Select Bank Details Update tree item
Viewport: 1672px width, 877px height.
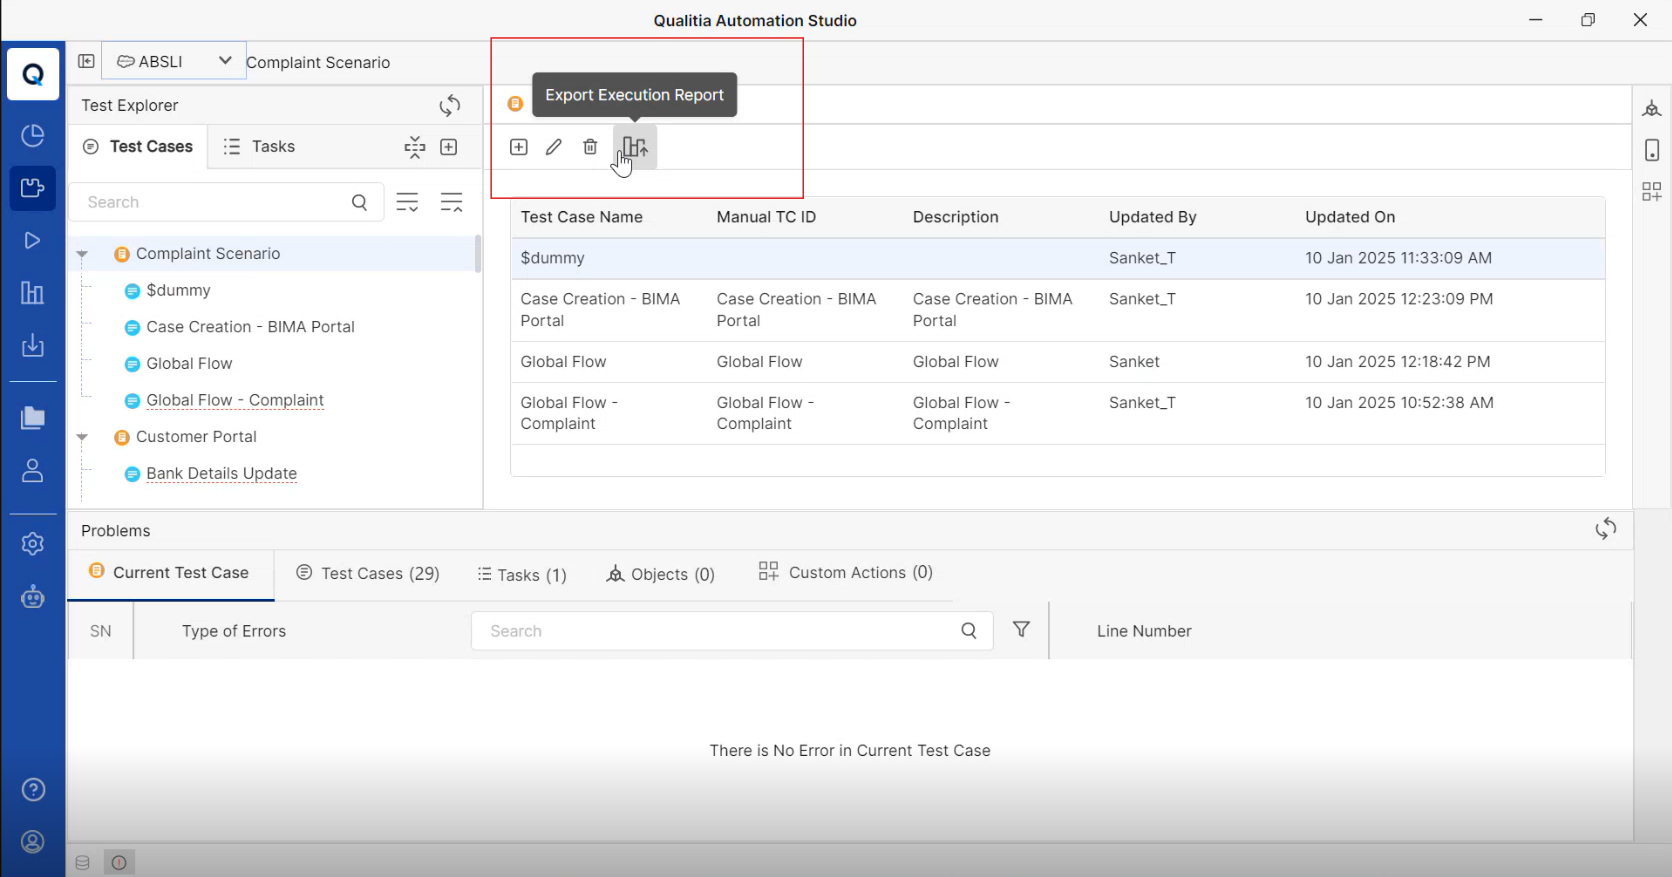click(221, 474)
